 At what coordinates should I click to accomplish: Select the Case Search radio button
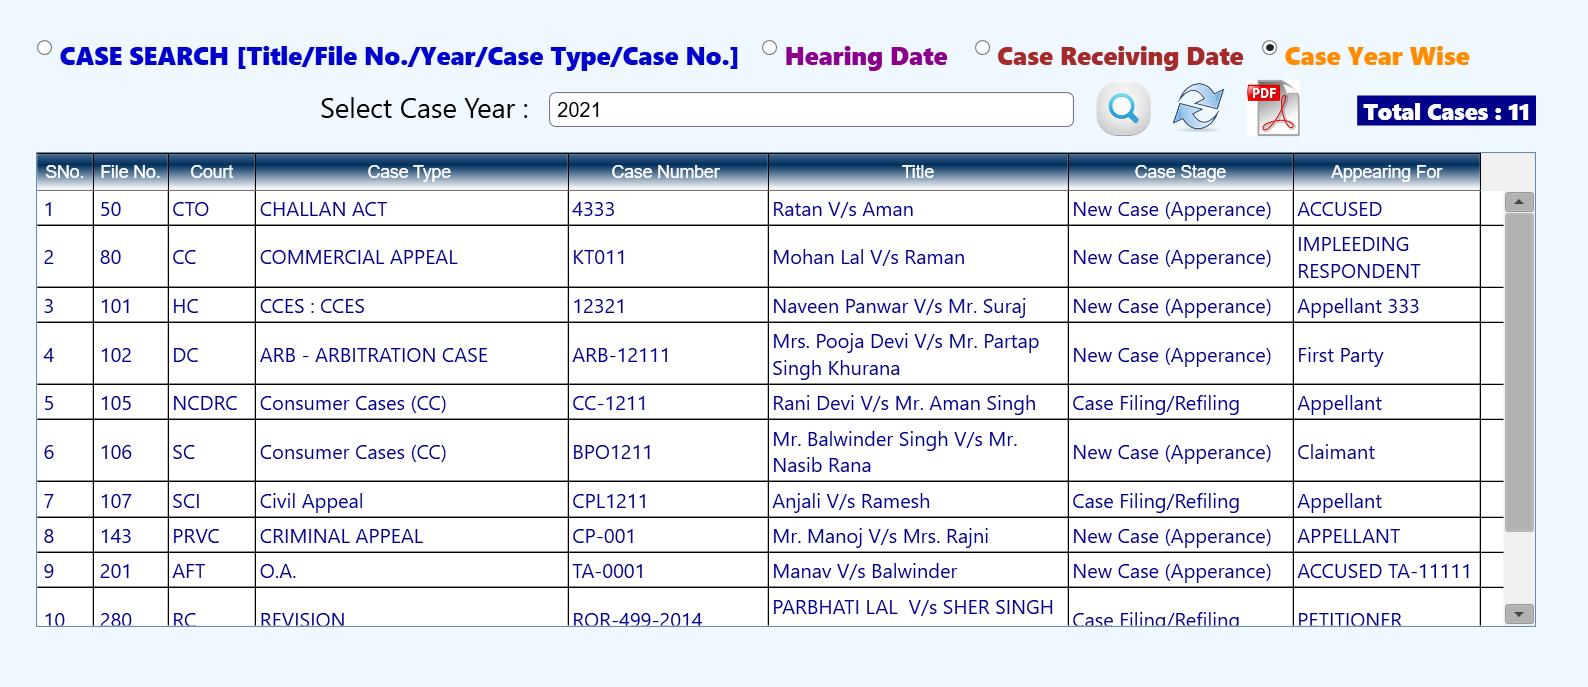pos(44,48)
